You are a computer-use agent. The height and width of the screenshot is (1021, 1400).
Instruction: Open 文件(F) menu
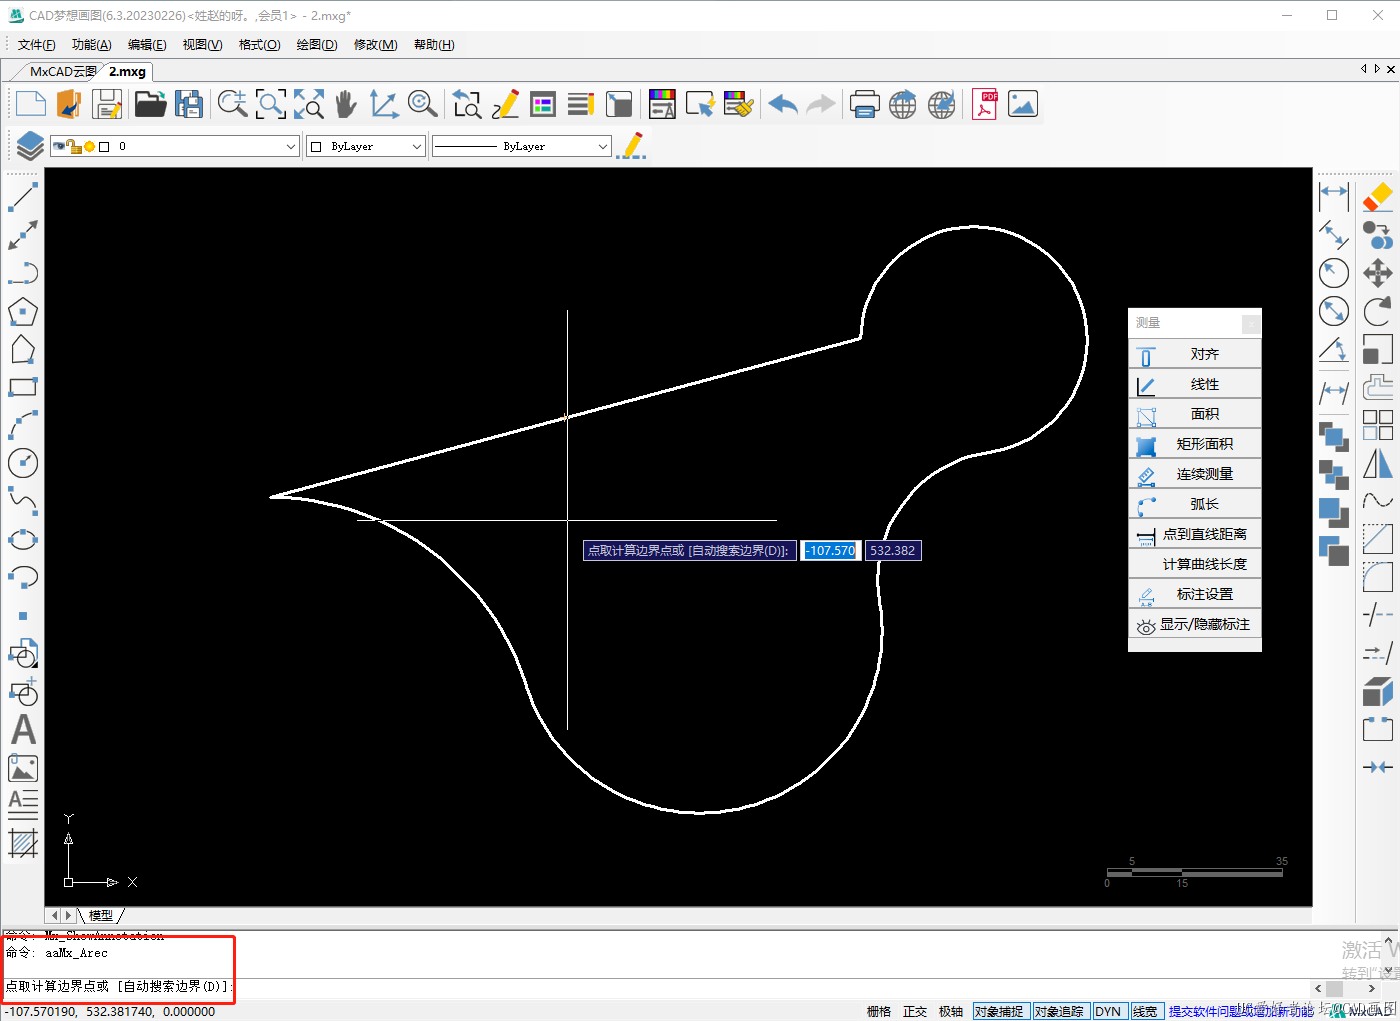tap(37, 45)
